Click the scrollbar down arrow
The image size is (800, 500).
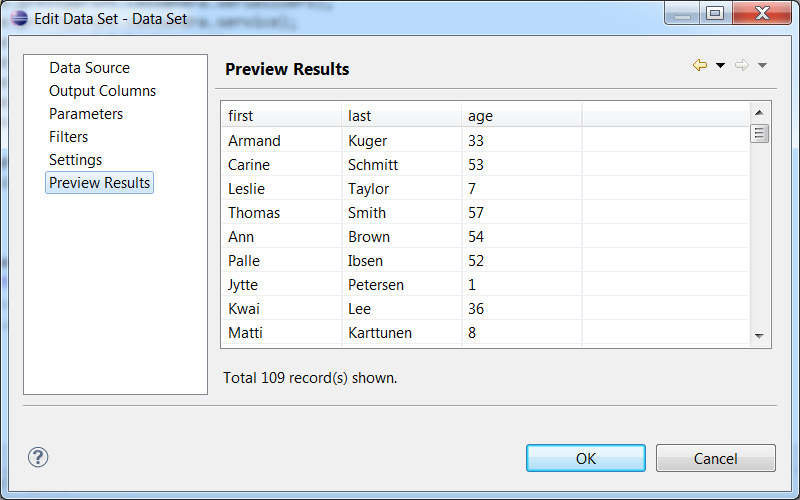759,337
